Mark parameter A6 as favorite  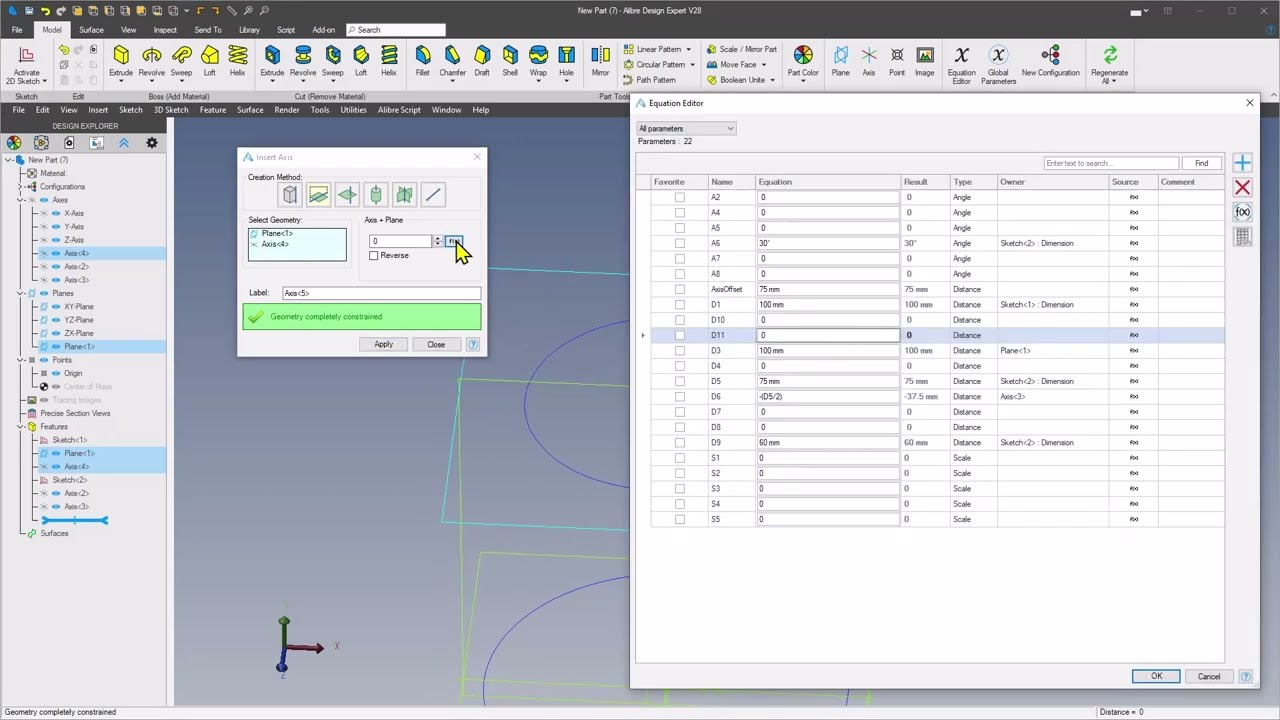[680, 243]
